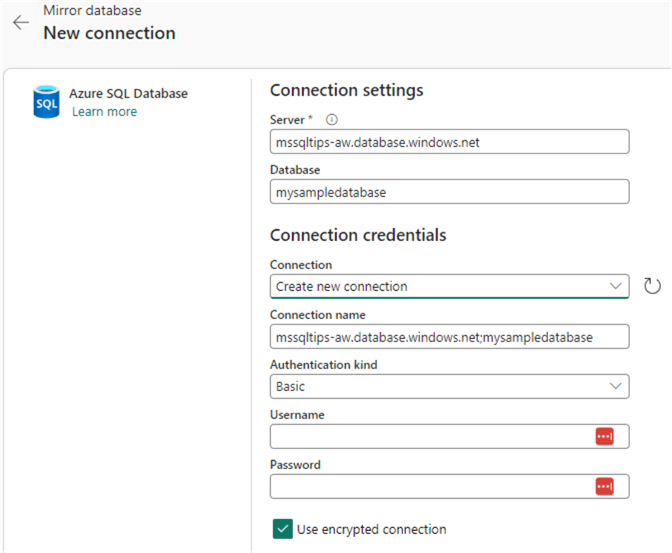Click the info icon next to Server
The width and height of the screenshot is (672, 553).
pyautogui.click(x=332, y=119)
